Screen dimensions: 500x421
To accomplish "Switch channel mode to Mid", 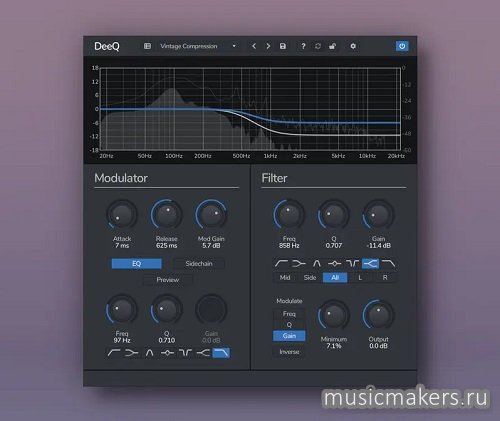I will (x=285, y=277).
